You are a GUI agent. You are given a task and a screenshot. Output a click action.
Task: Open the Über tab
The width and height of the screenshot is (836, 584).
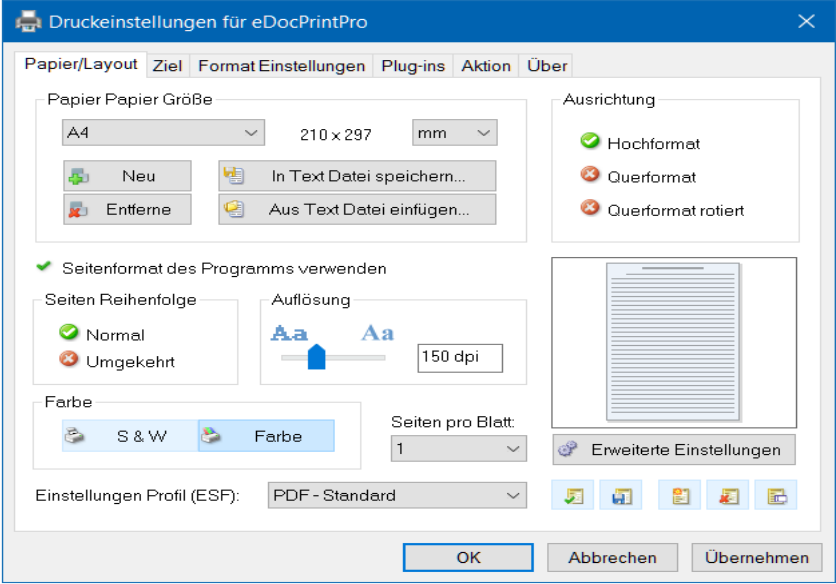[546, 66]
